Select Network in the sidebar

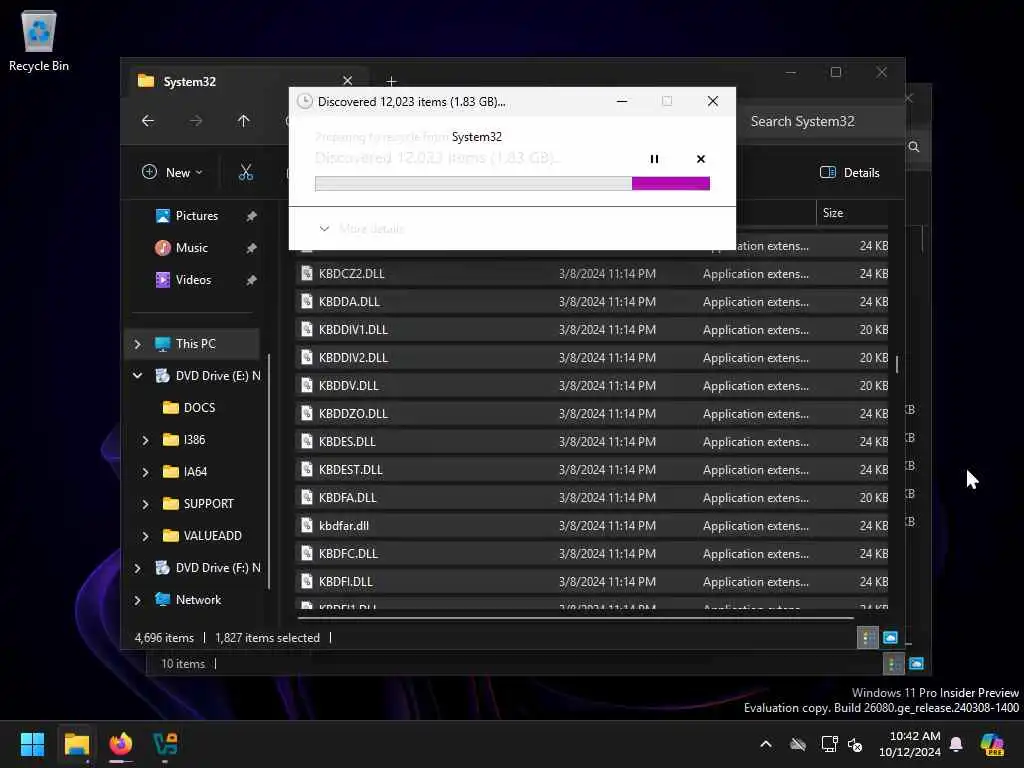coord(188,600)
